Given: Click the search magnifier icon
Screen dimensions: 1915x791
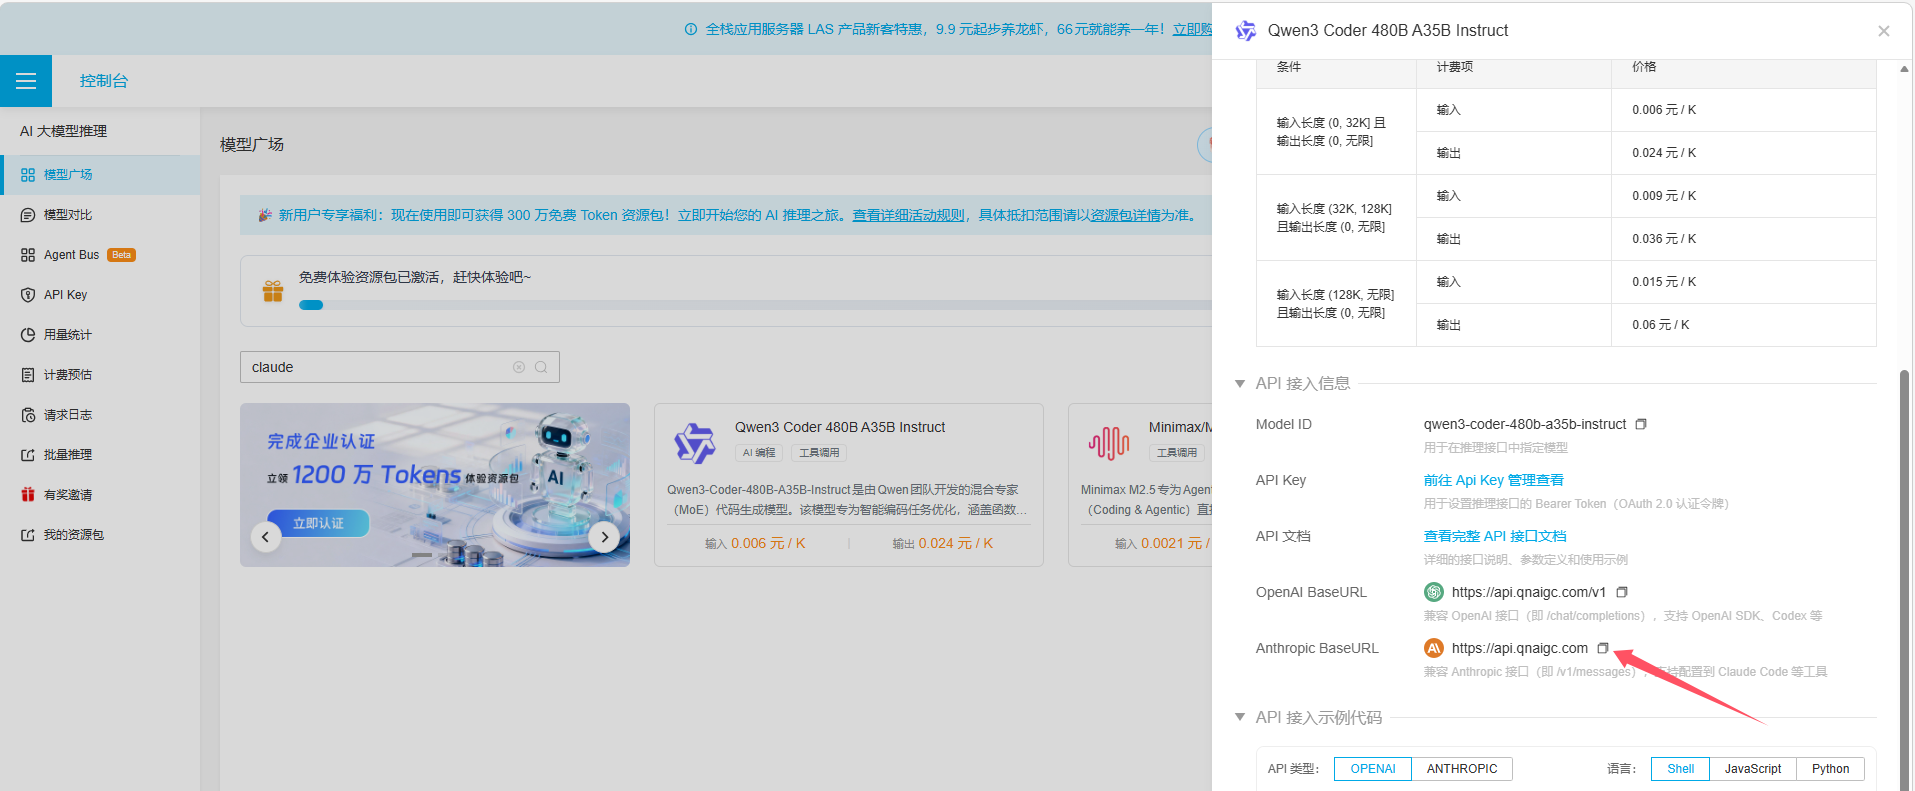Looking at the screenshot, I should tap(541, 367).
